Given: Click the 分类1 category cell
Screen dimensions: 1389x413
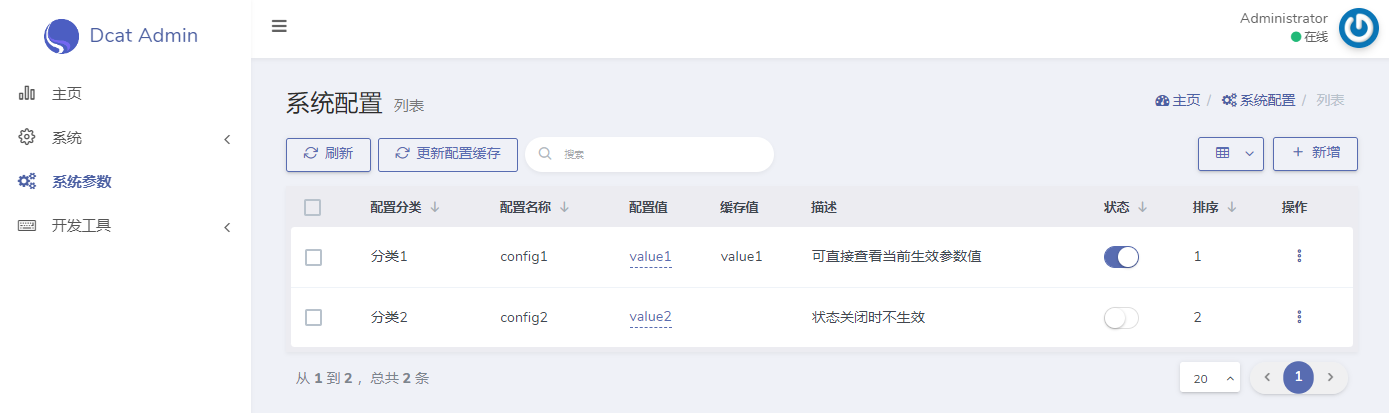Looking at the screenshot, I should (389, 257).
